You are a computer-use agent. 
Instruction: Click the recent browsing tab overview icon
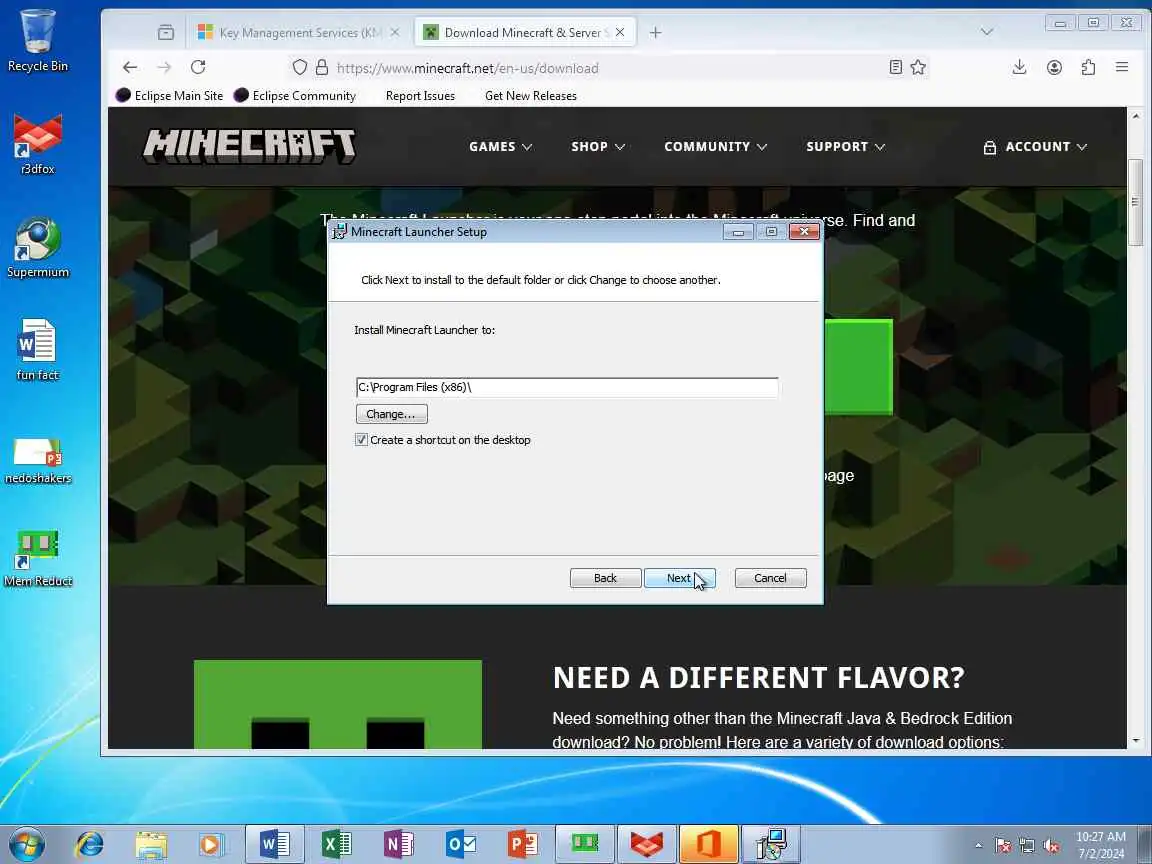[166, 32]
